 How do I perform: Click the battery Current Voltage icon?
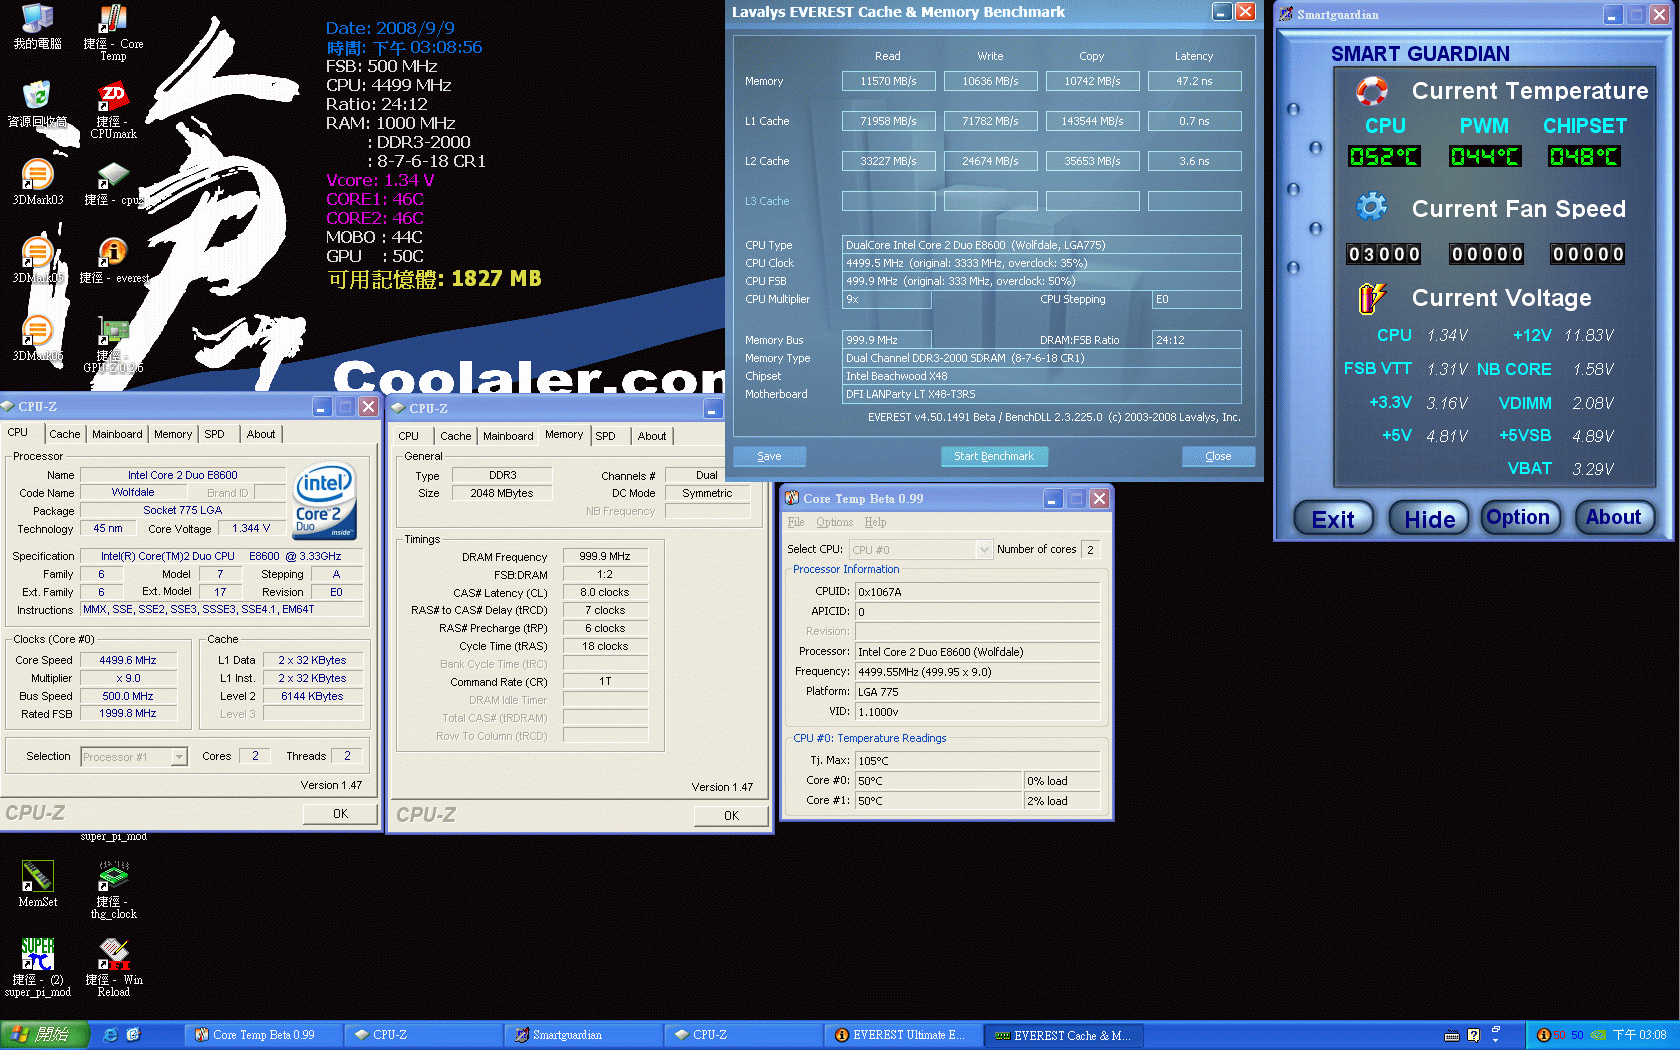click(x=1371, y=297)
